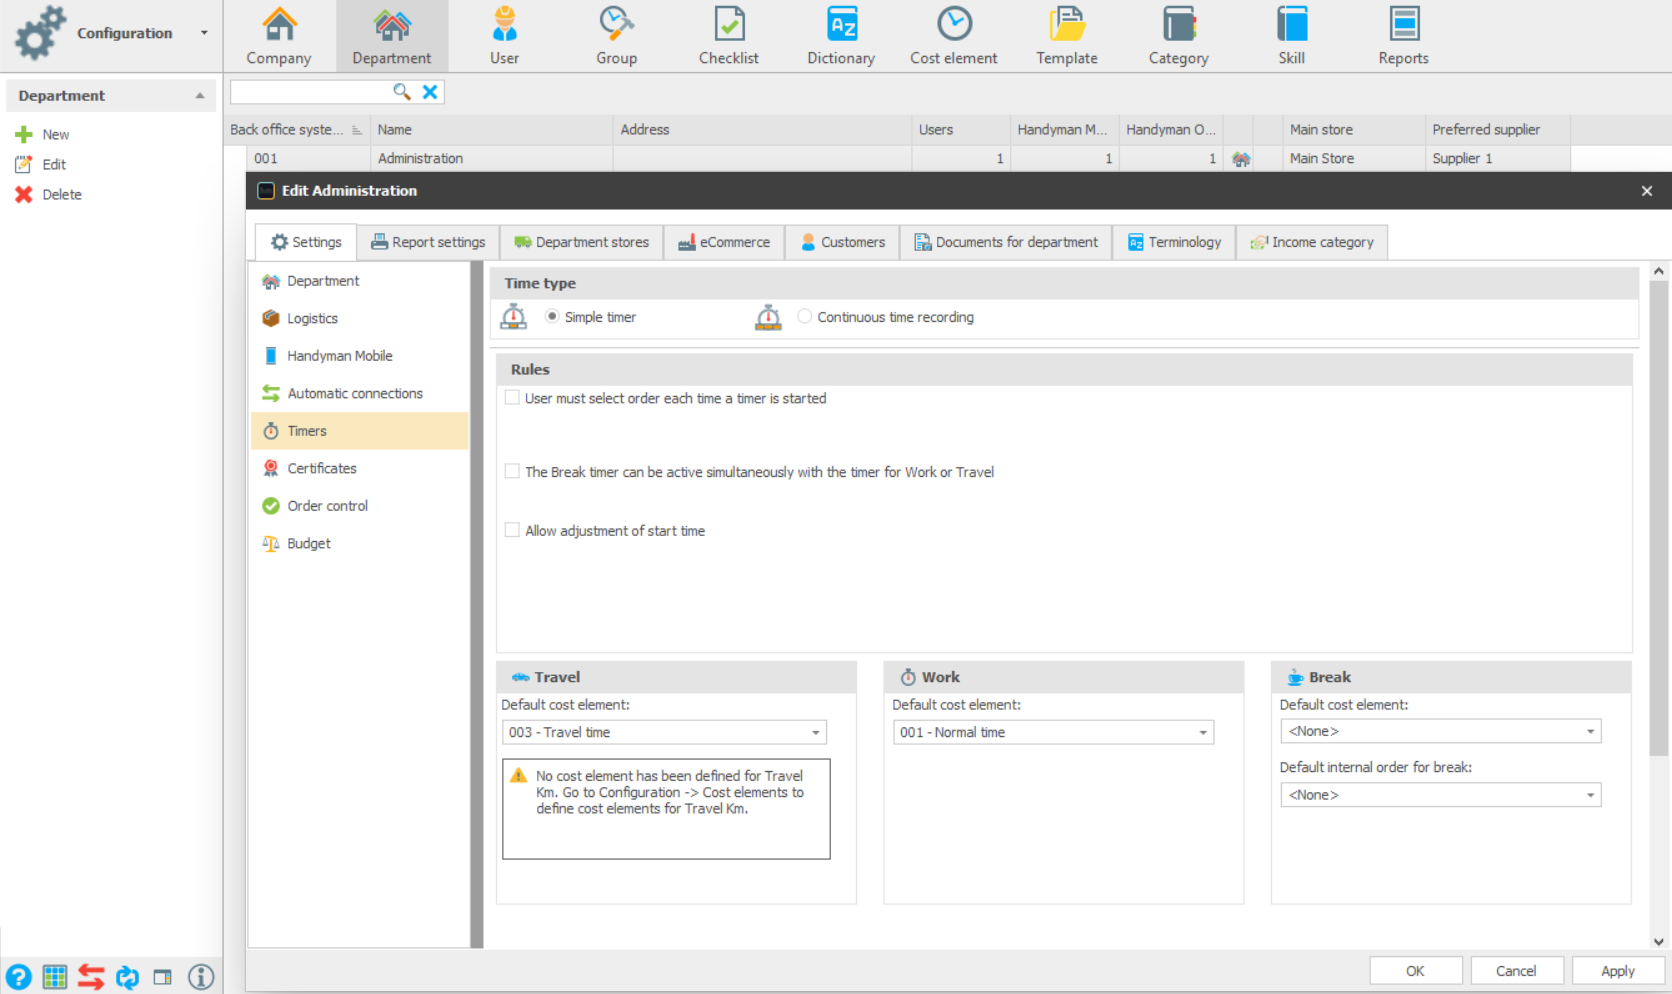The width and height of the screenshot is (1672, 994).
Task: Click the OK button
Action: coord(1415,971)
